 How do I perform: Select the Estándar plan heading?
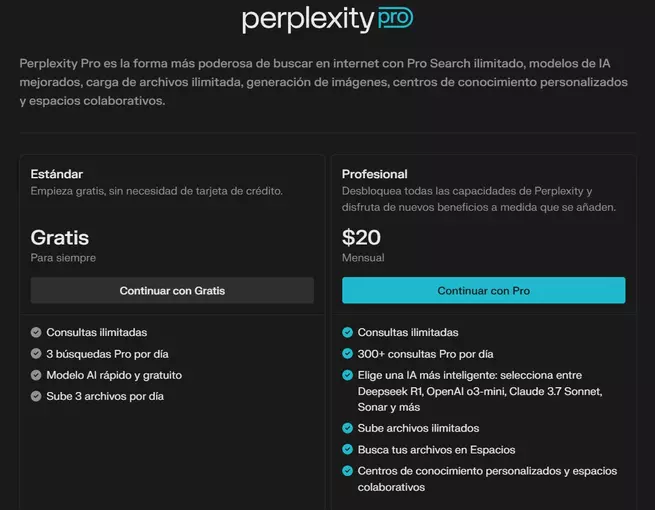tap(56, 174)
